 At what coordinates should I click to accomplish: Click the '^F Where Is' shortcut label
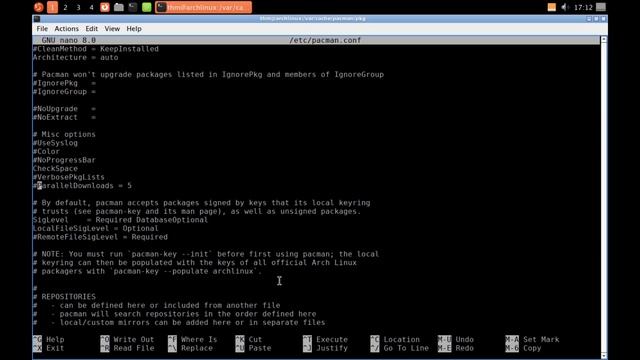193,340
